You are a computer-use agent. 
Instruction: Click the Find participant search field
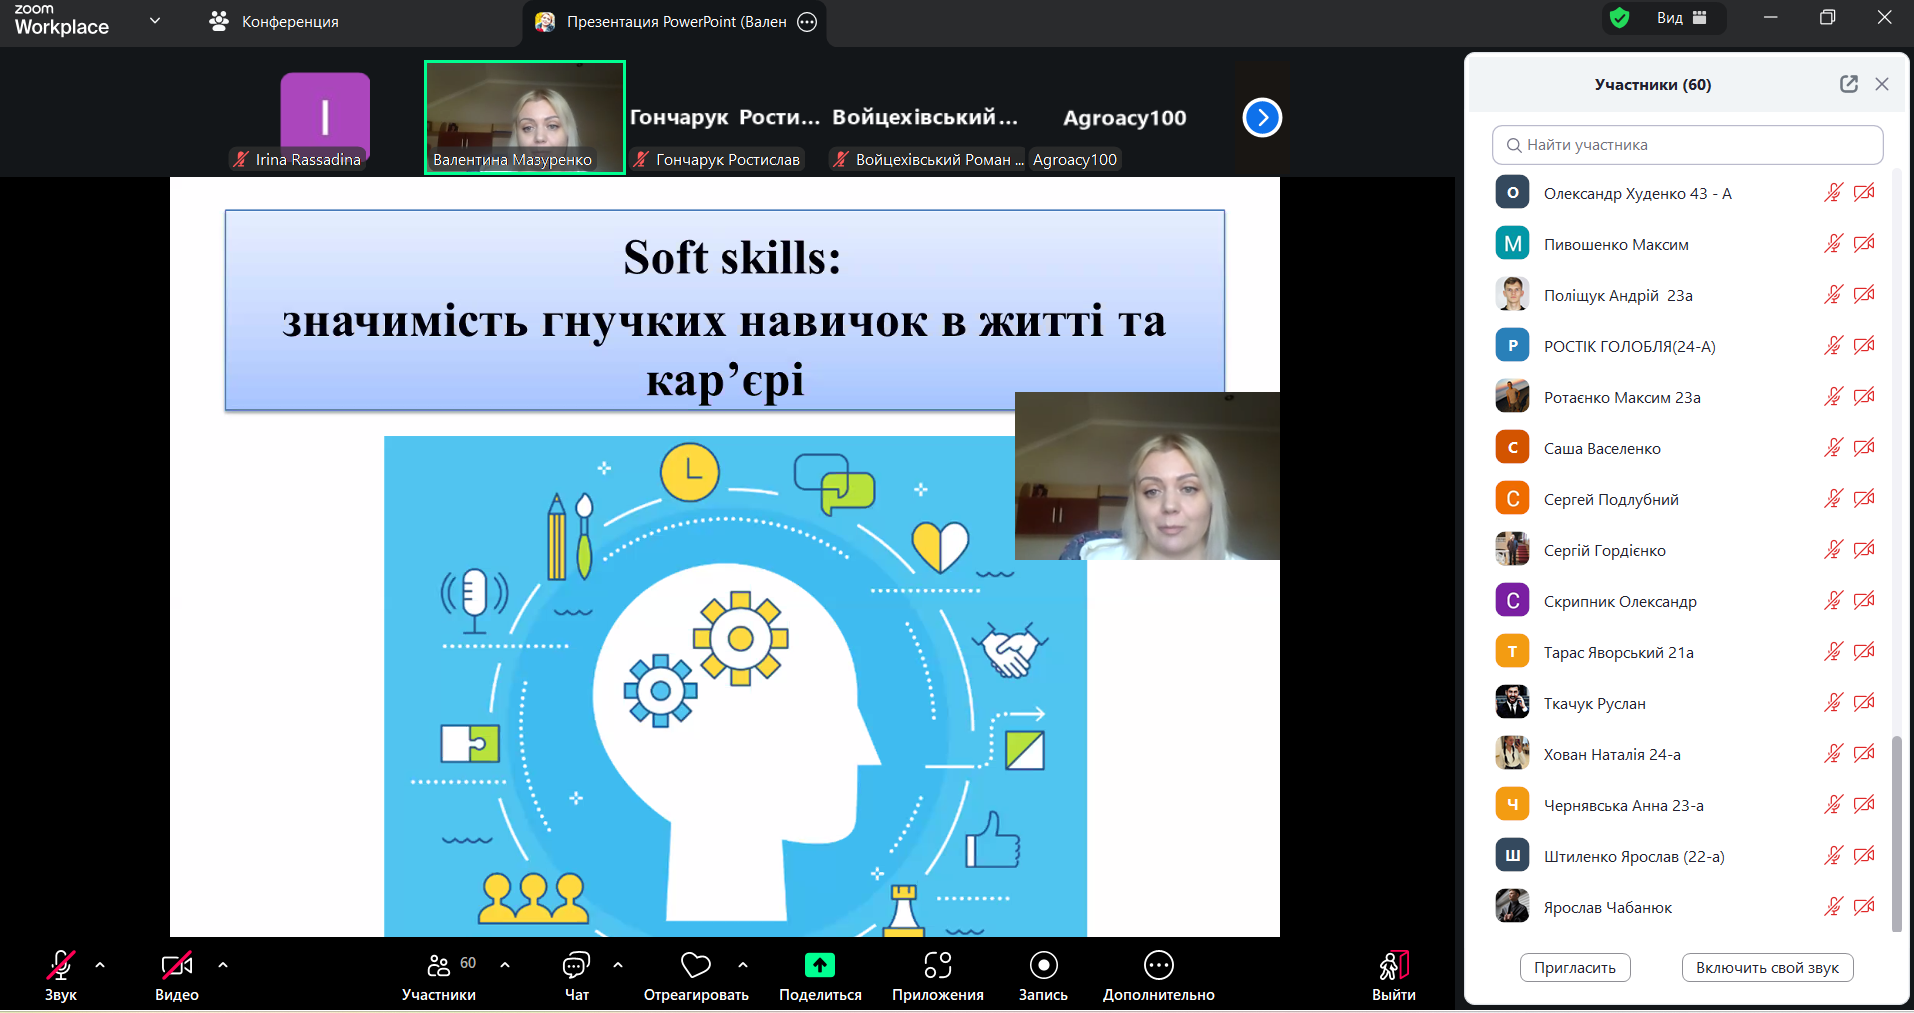(x=1687, y=145)
